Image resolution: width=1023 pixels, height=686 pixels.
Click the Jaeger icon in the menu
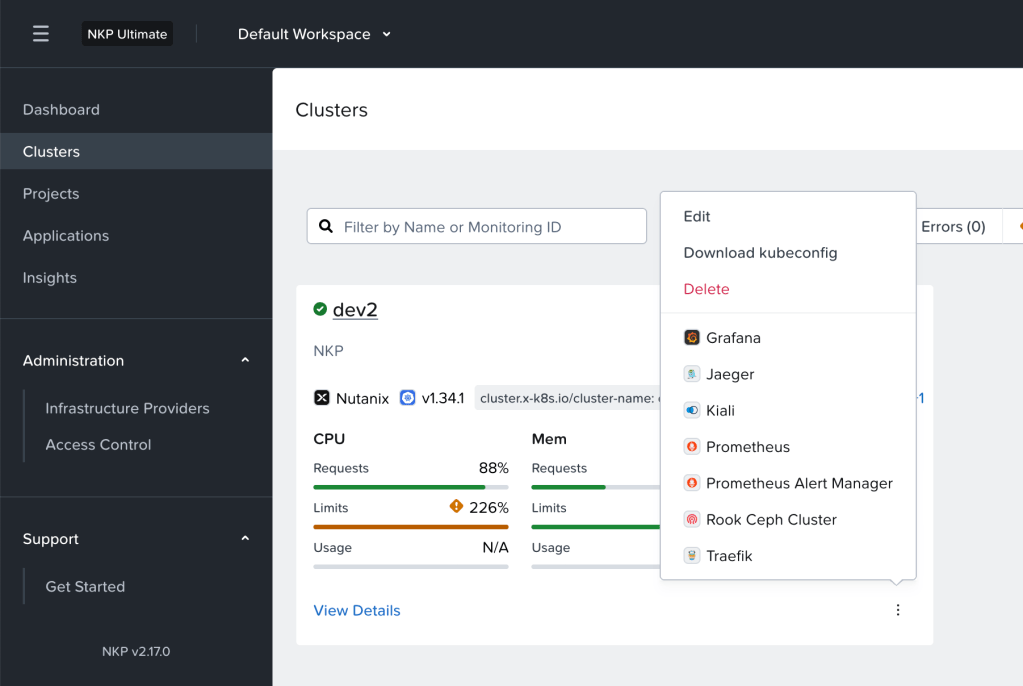pos(691,374)
